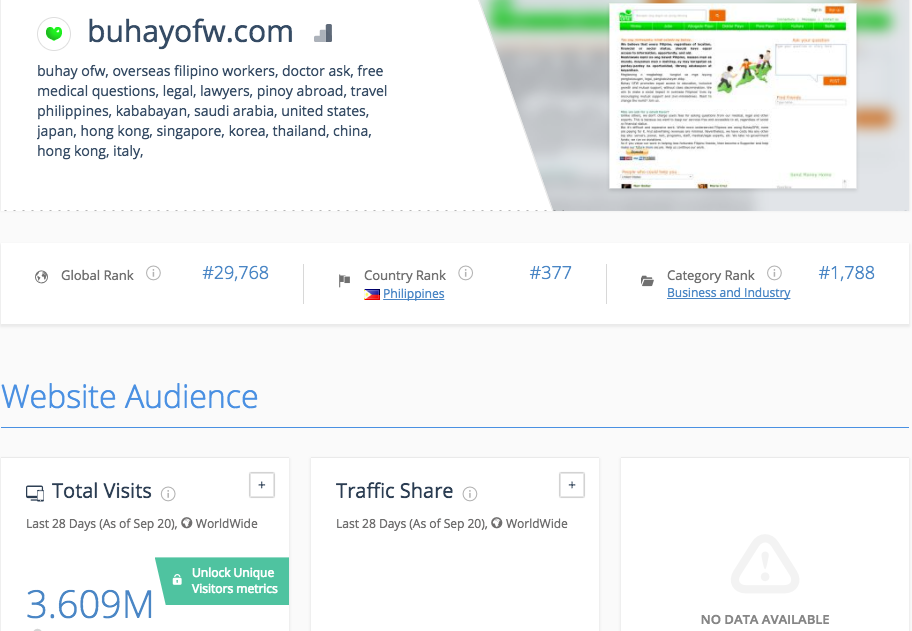Click the Global Rank info icon
This screenshot has height=631, width=912.
coord(153,273)
